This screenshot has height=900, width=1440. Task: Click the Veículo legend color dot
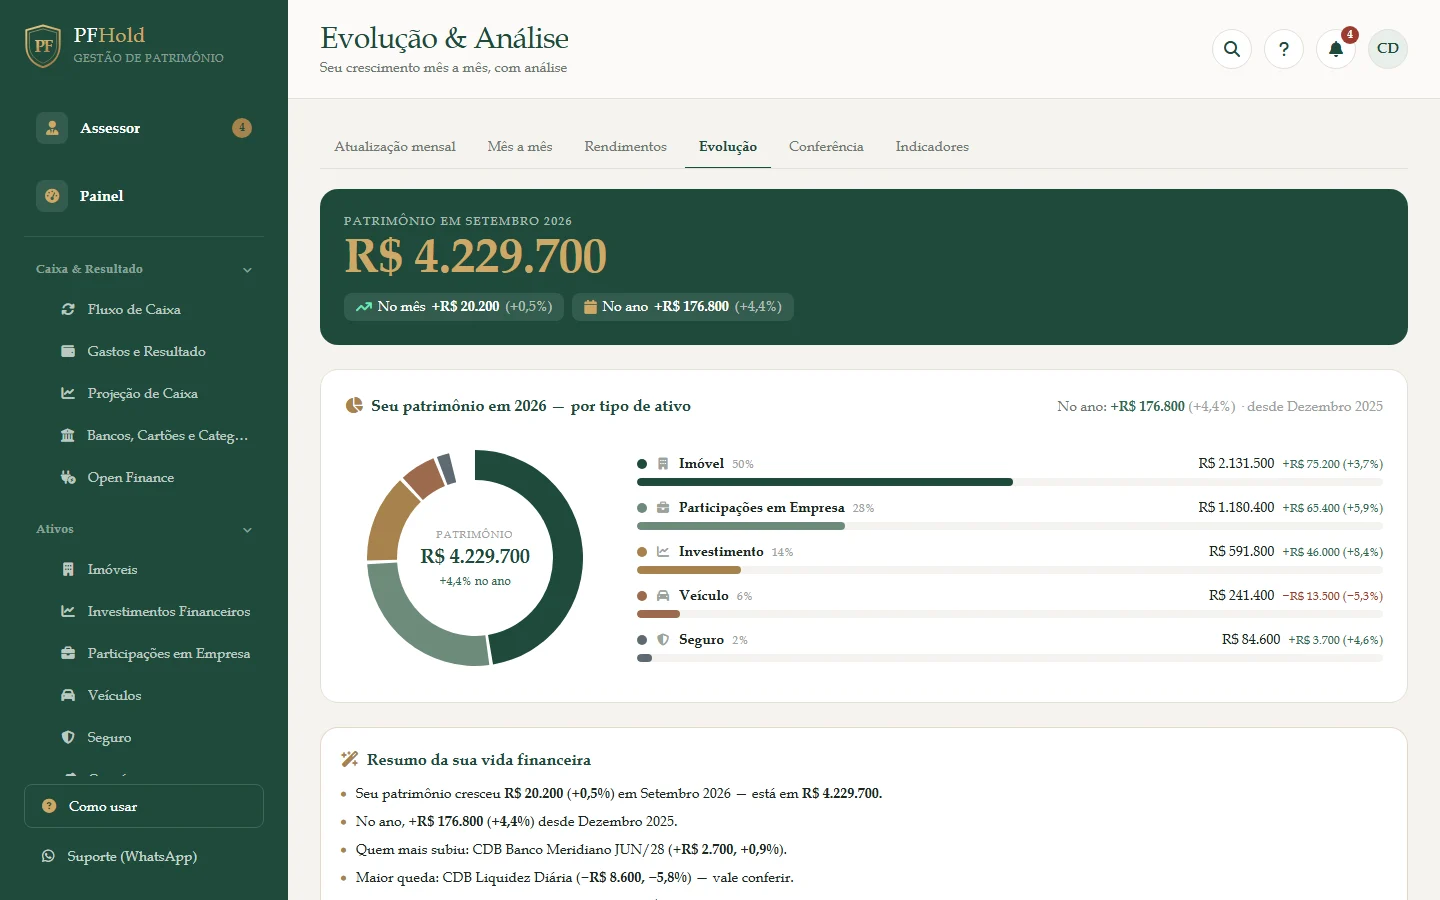coord(642,596)
